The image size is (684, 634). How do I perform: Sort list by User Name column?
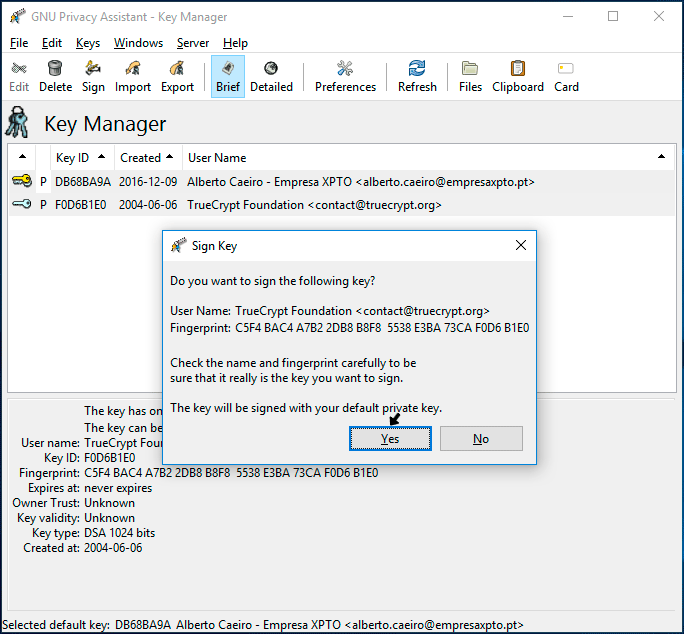coord(428,158)
